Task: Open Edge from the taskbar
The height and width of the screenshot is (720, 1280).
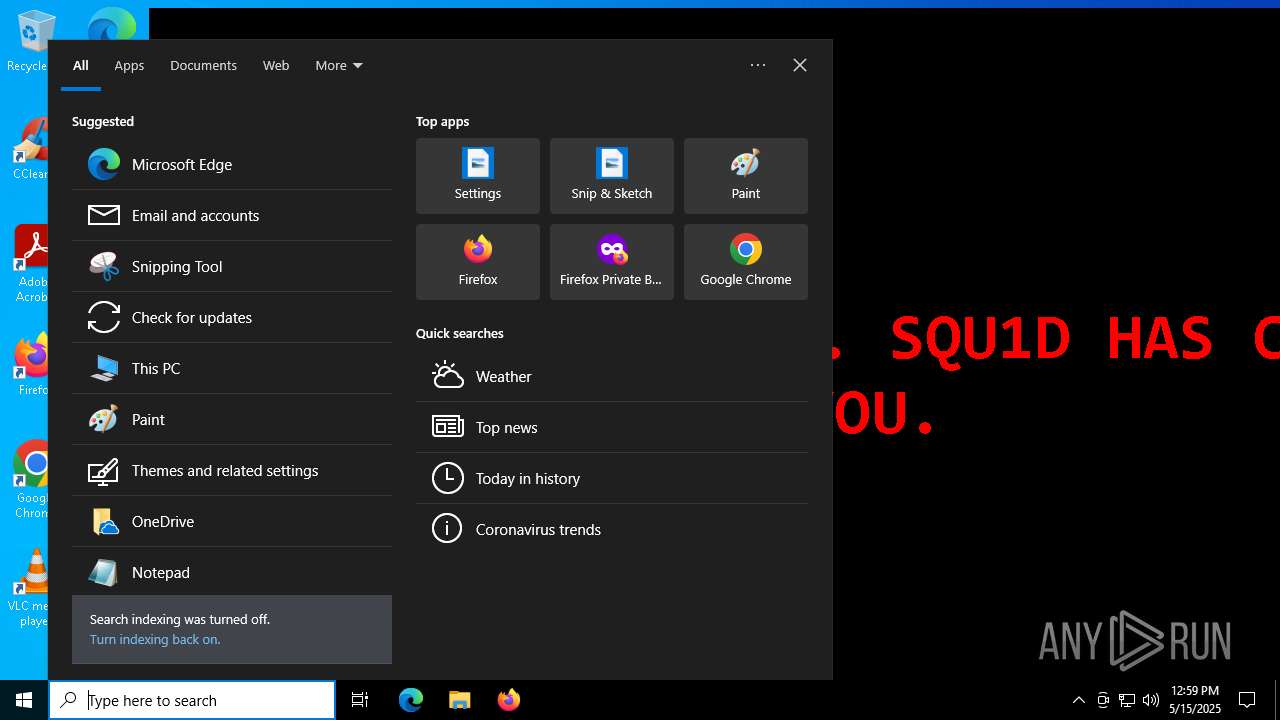Action: (x=411, y=700)
